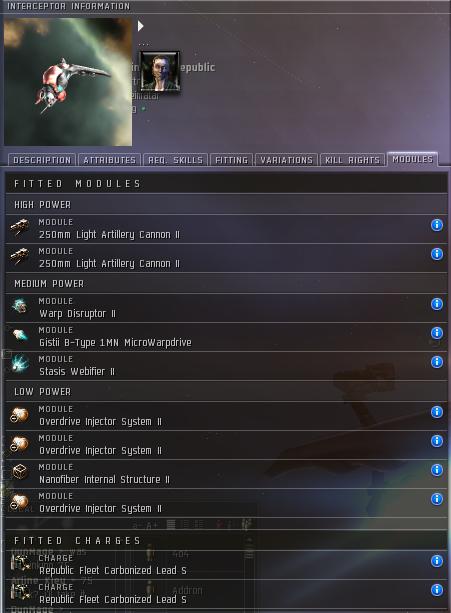Click the Gistii MicroWarpdrive module icon
This screenshot has height=613, width=451.
coord(20,335)
